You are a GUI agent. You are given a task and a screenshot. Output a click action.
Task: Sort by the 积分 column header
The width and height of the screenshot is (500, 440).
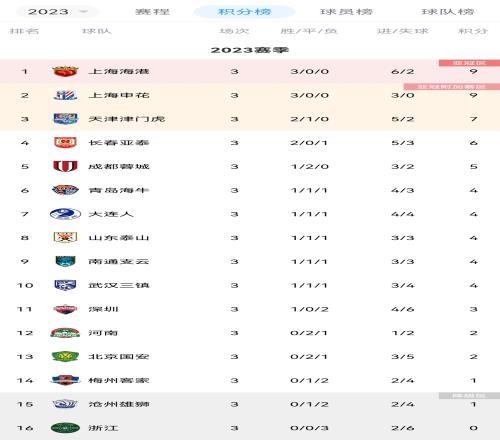[x=473, y=31]
